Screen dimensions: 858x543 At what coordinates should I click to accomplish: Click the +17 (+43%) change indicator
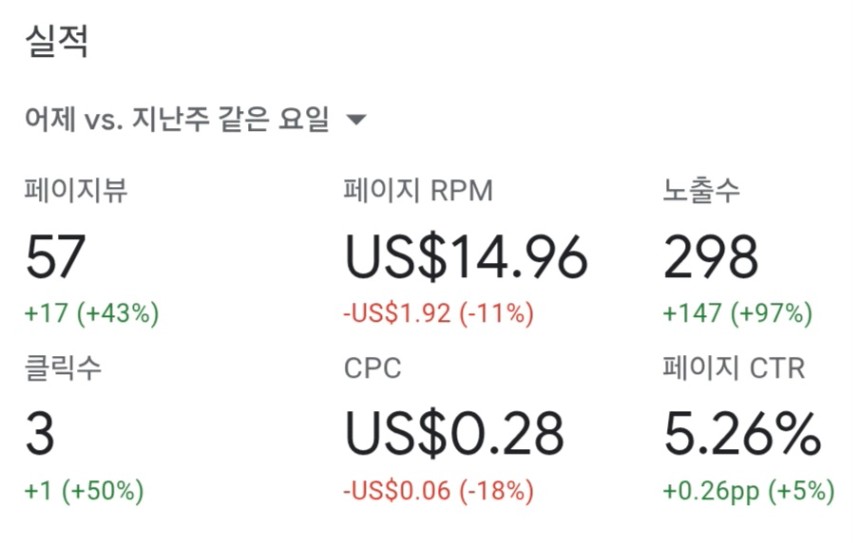tap(92, 314)
